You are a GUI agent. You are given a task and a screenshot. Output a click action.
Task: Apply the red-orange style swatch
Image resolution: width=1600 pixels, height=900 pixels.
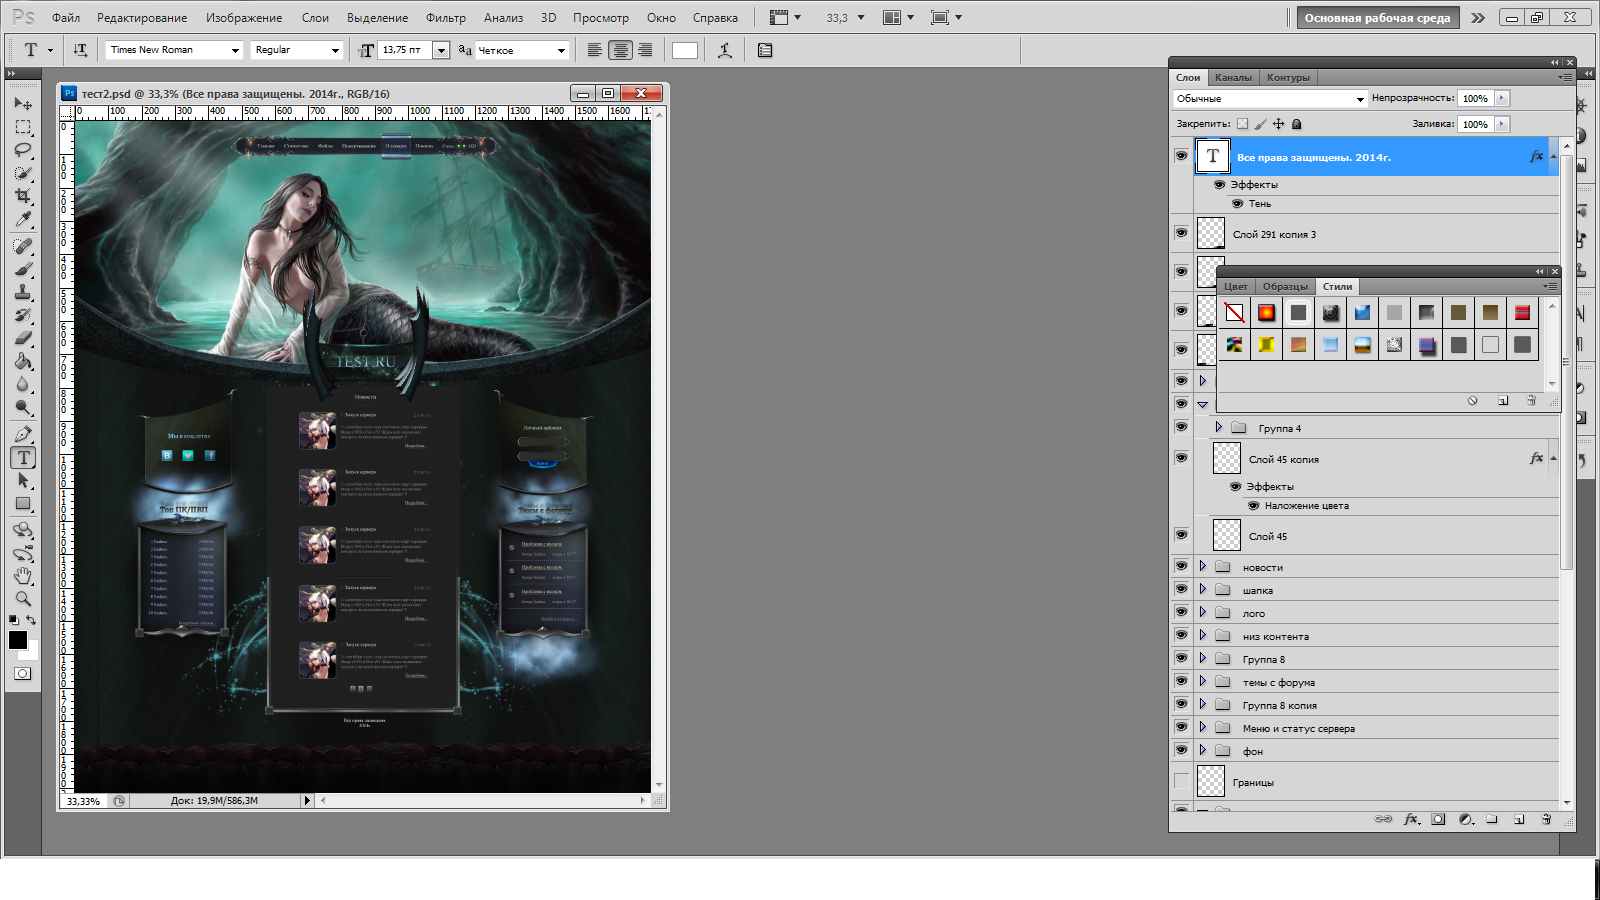point(1266,312)
